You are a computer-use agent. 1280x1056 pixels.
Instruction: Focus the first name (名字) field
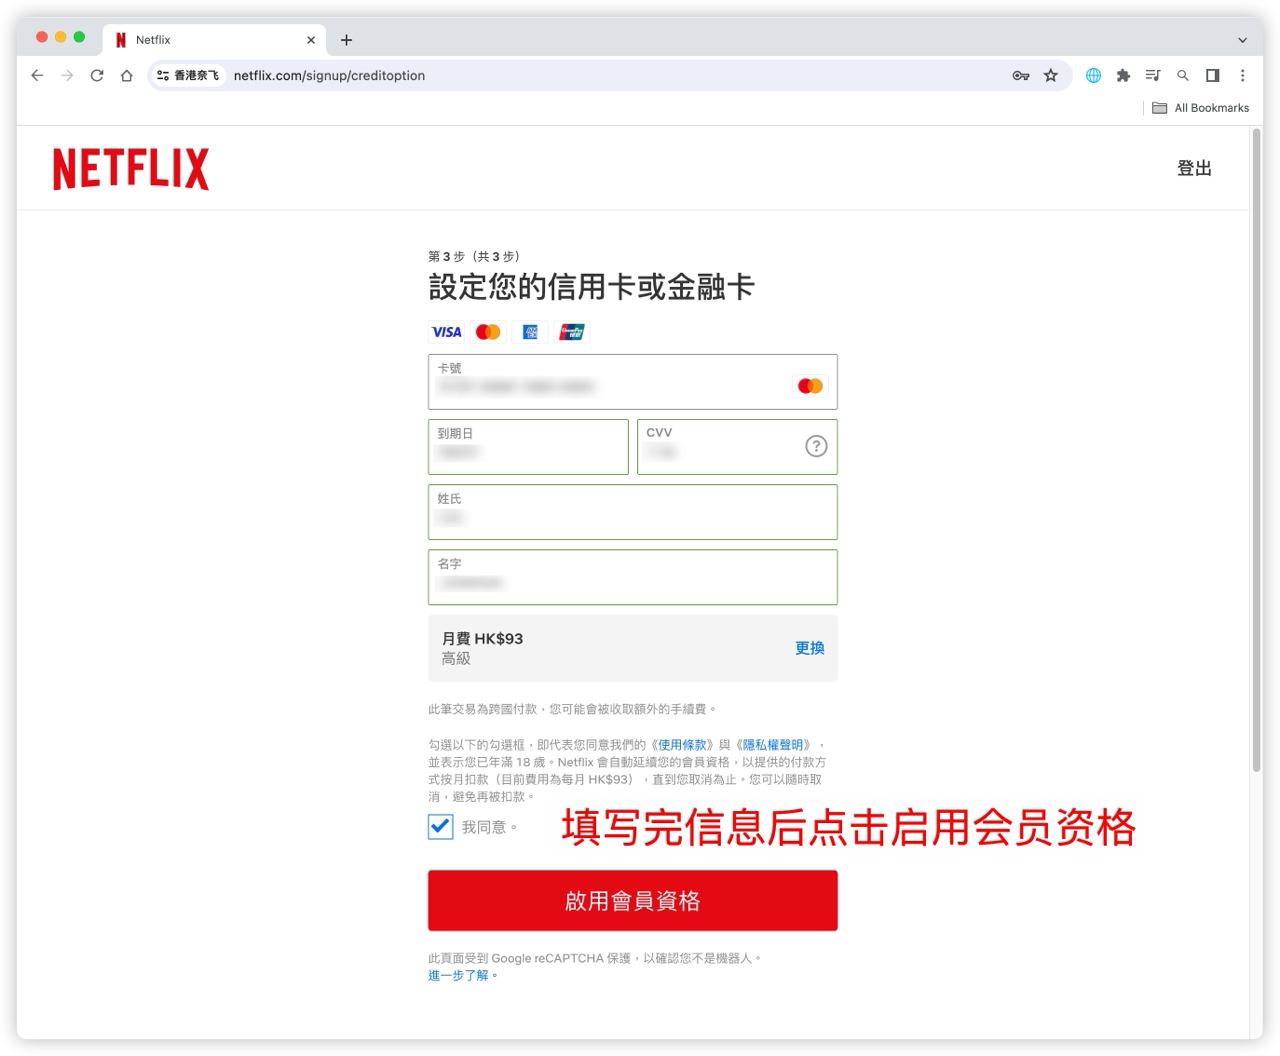coord(632,577)
